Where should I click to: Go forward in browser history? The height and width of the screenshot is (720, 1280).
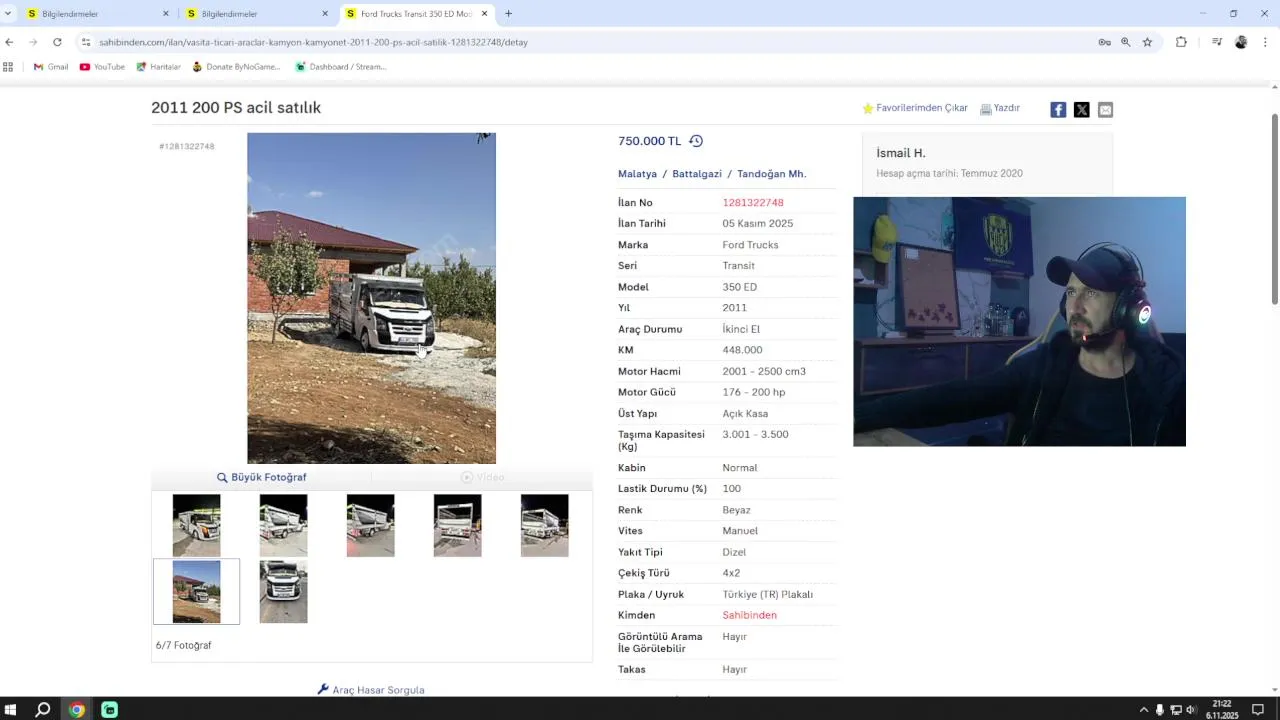[33, 42]
